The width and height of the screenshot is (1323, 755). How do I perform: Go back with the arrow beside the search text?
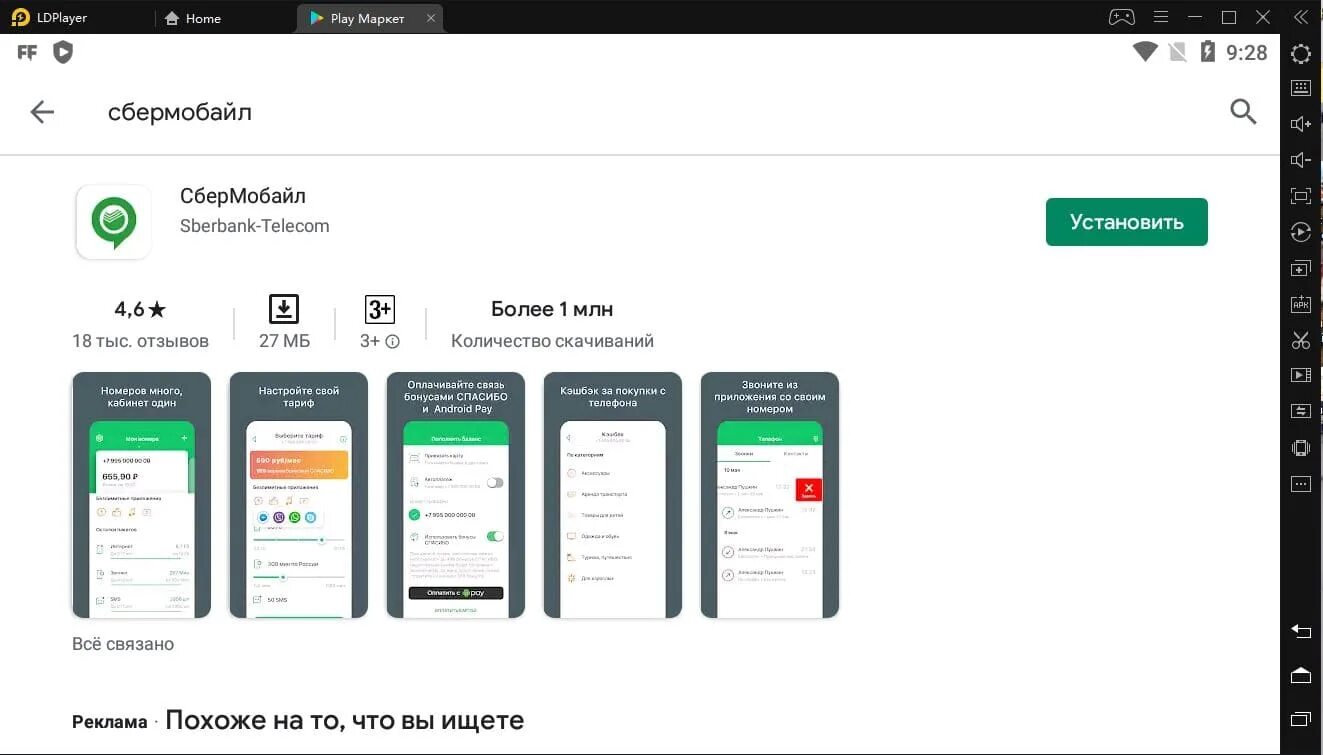42,112
